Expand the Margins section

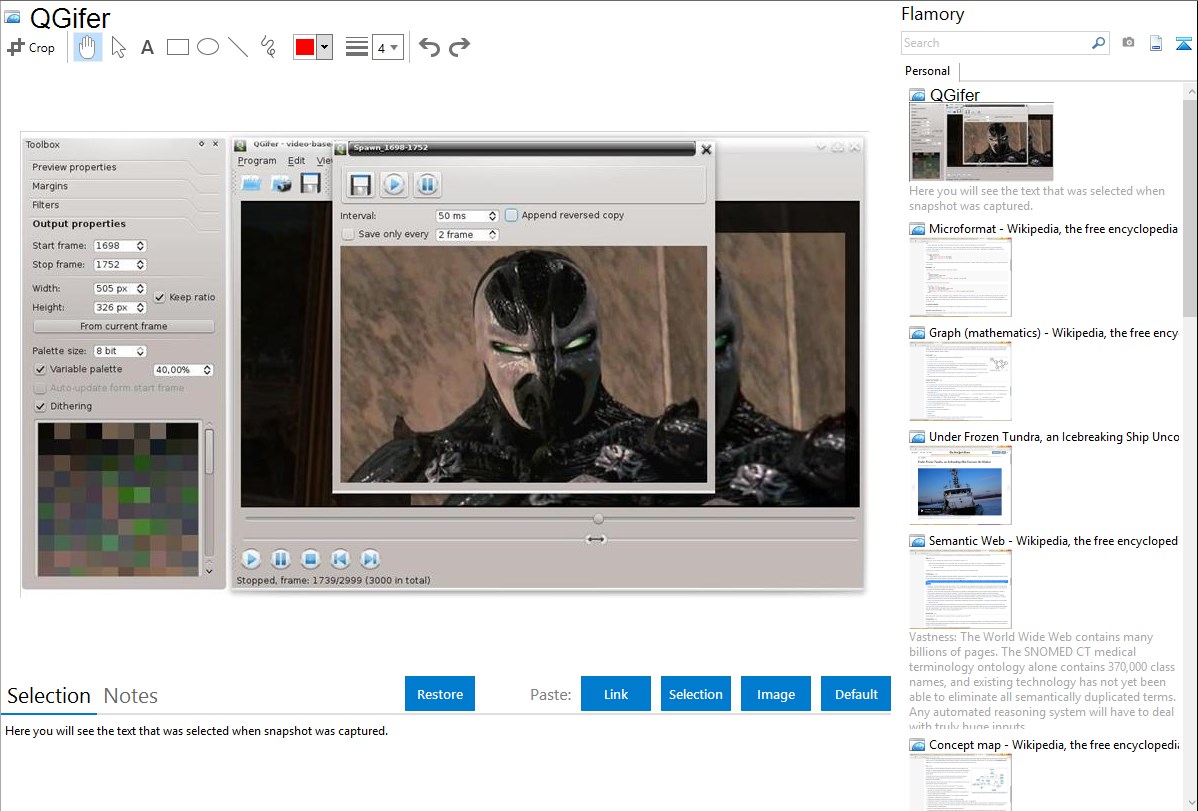(50, 187)
